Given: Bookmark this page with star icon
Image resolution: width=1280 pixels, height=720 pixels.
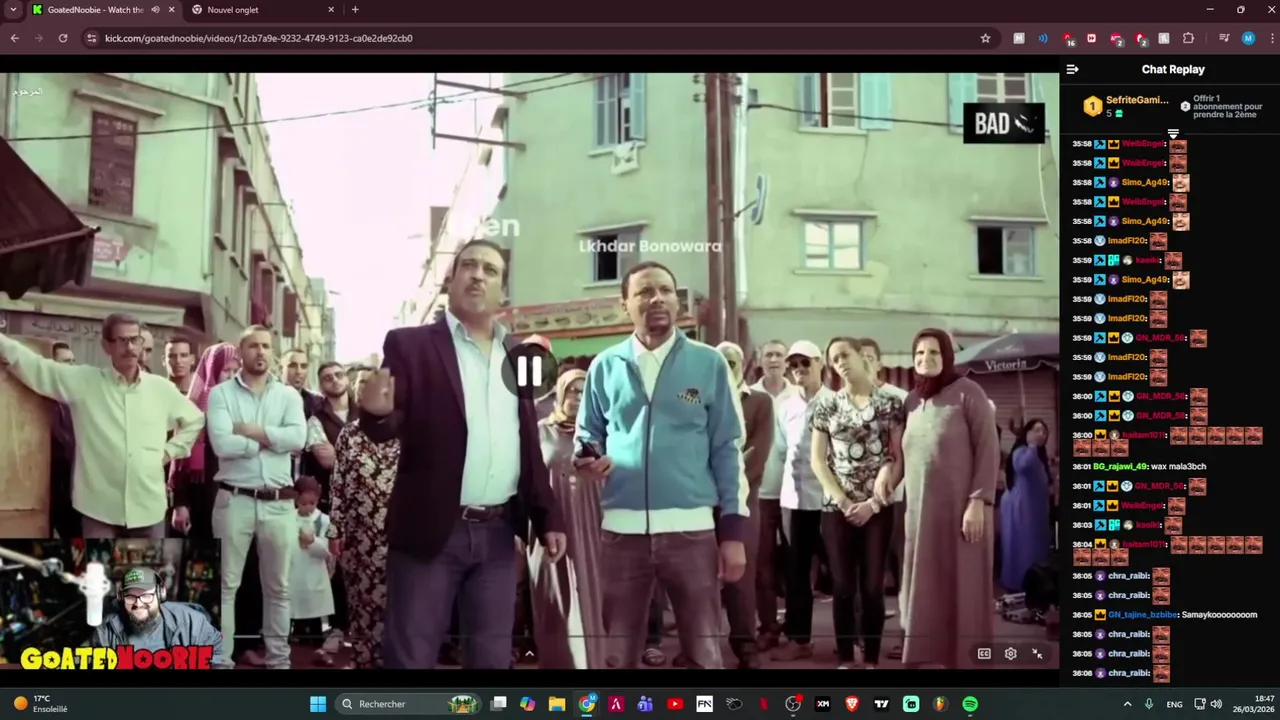Looking at the screenshot, I should (x=985, y=38).
